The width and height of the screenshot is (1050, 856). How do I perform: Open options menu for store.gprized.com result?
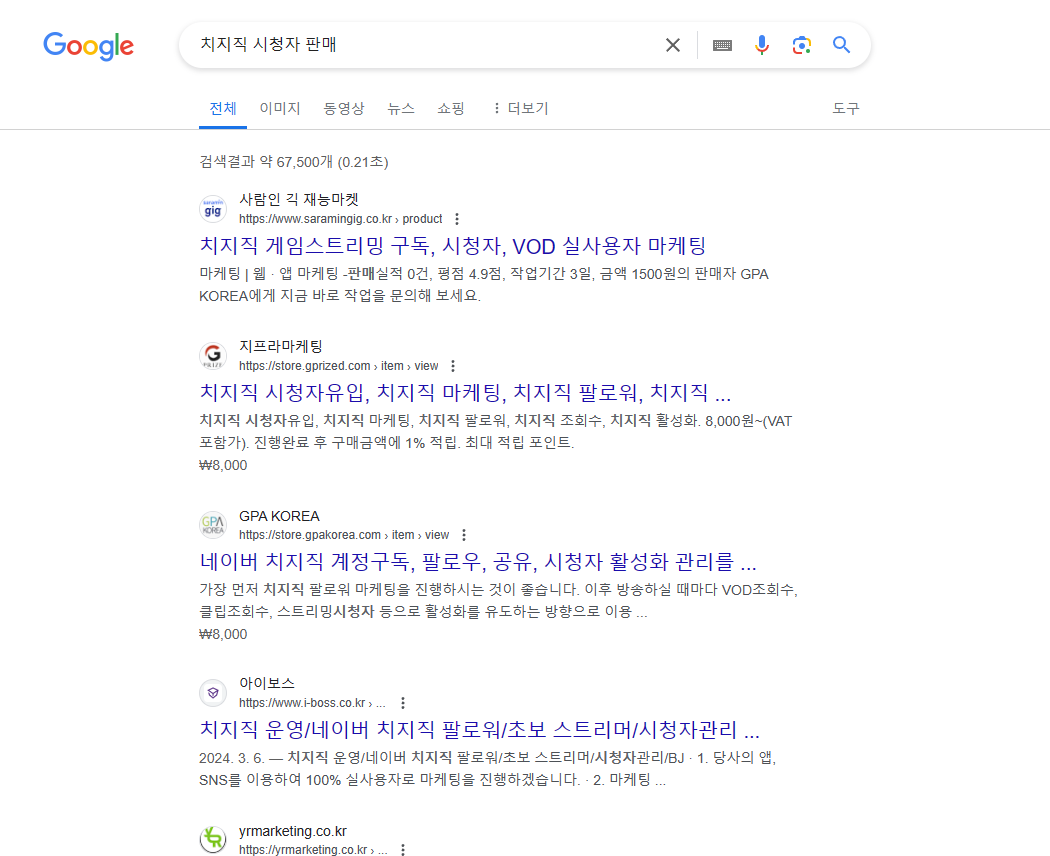[x=453, y=366]
